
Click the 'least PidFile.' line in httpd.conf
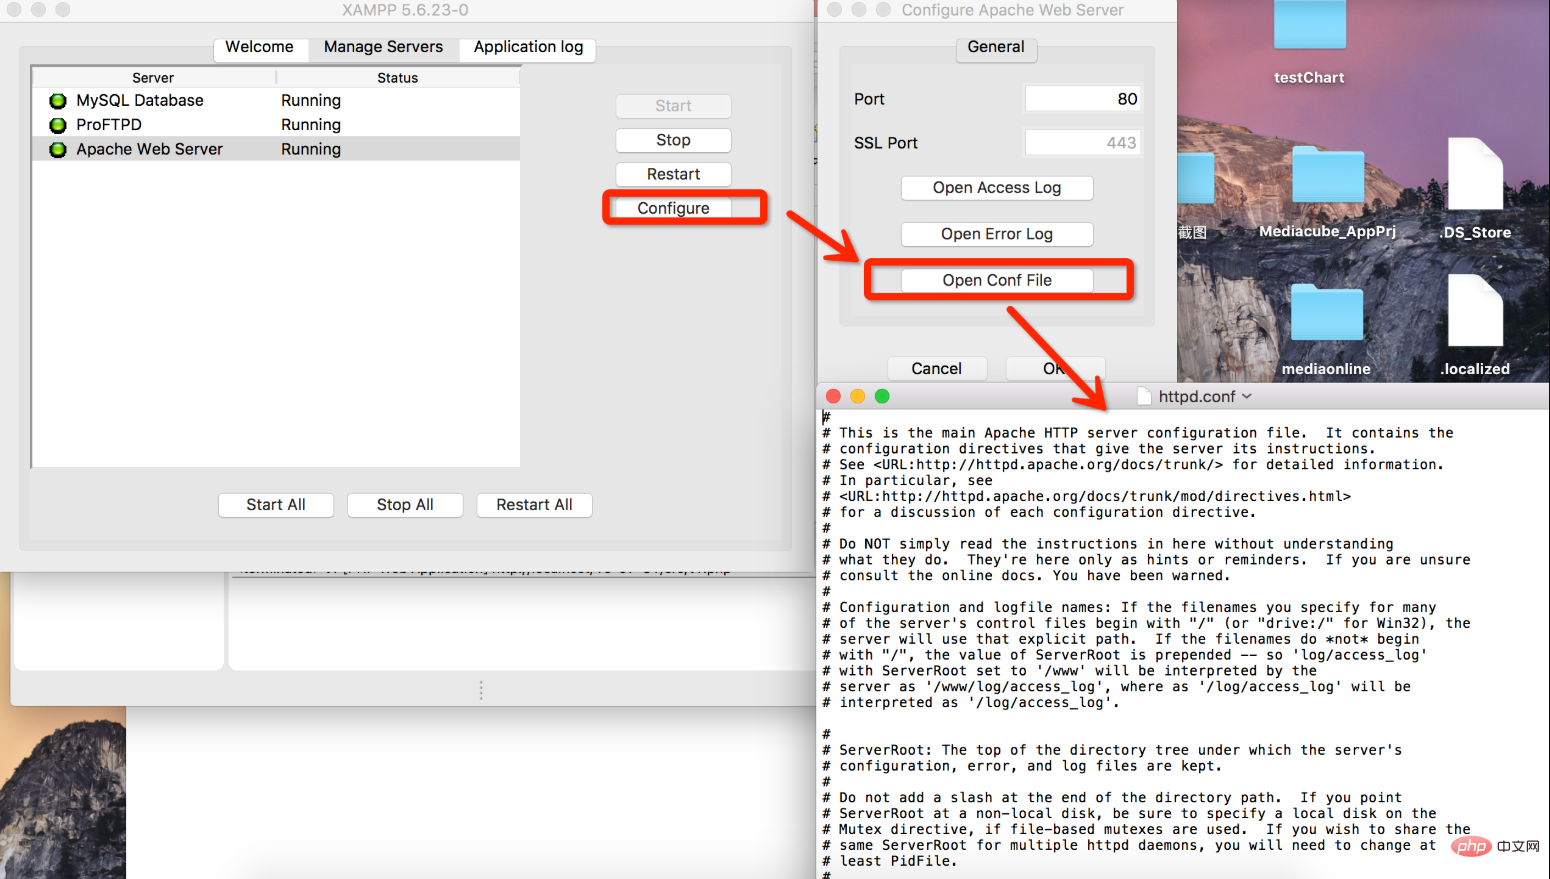[890, 861]
